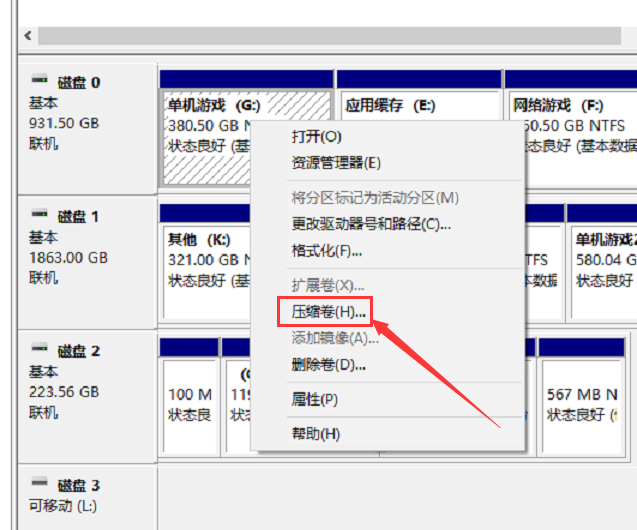Click 联机 status under 磁盘 2

tap(43, 412)
